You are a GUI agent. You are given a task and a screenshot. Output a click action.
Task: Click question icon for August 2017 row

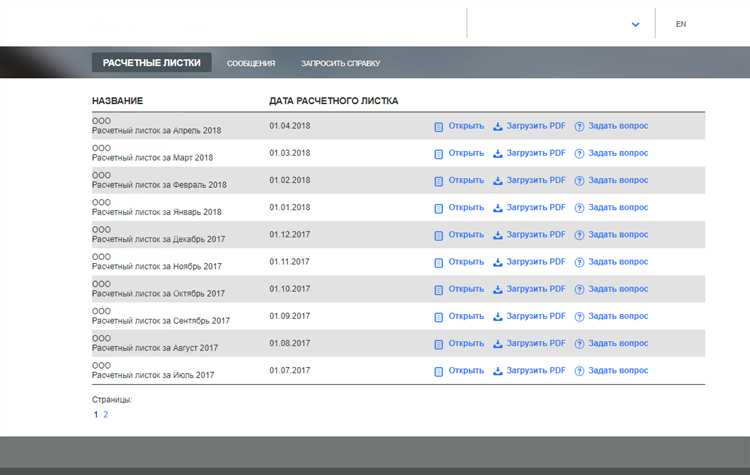pos(579,343)
